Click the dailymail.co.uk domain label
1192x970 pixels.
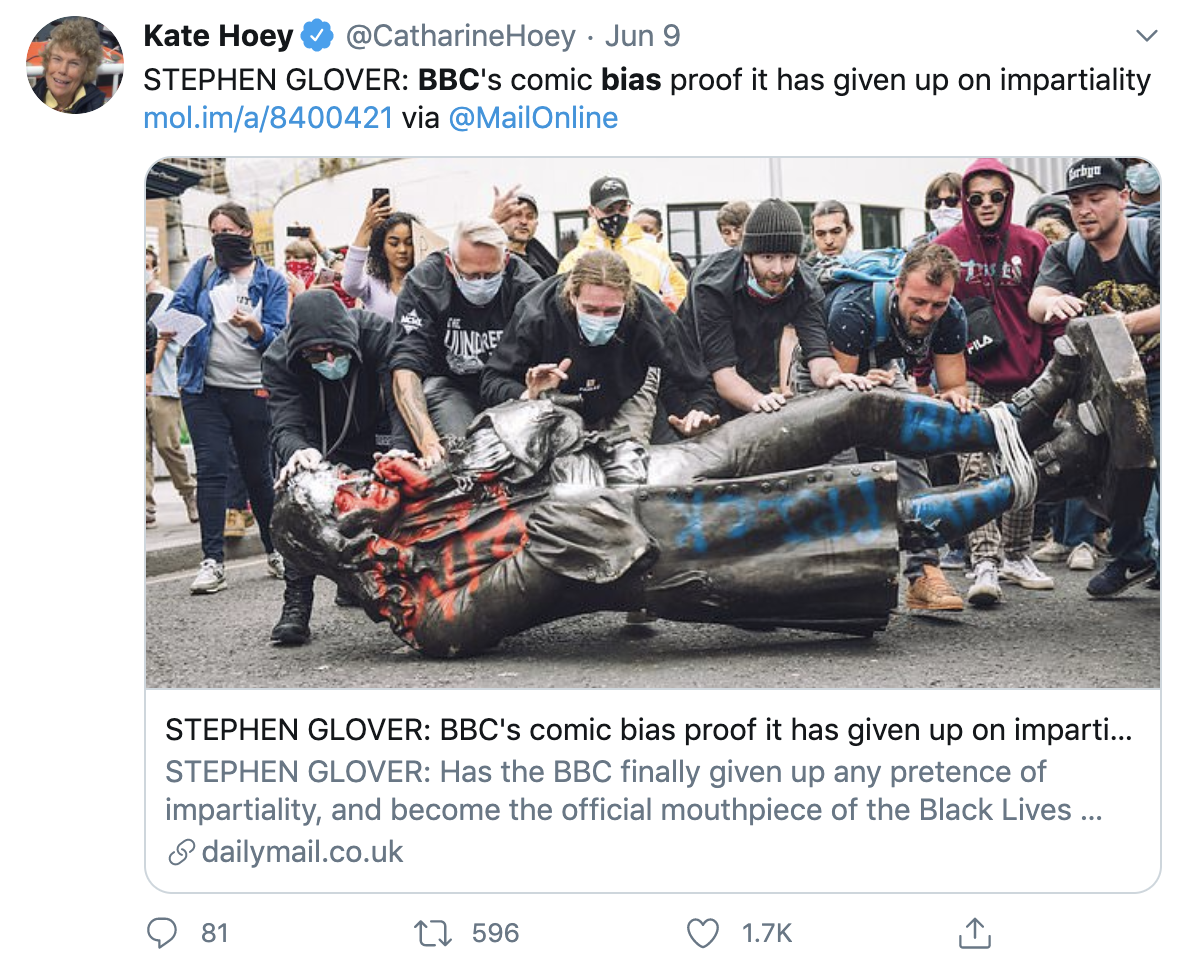[302, 853]
